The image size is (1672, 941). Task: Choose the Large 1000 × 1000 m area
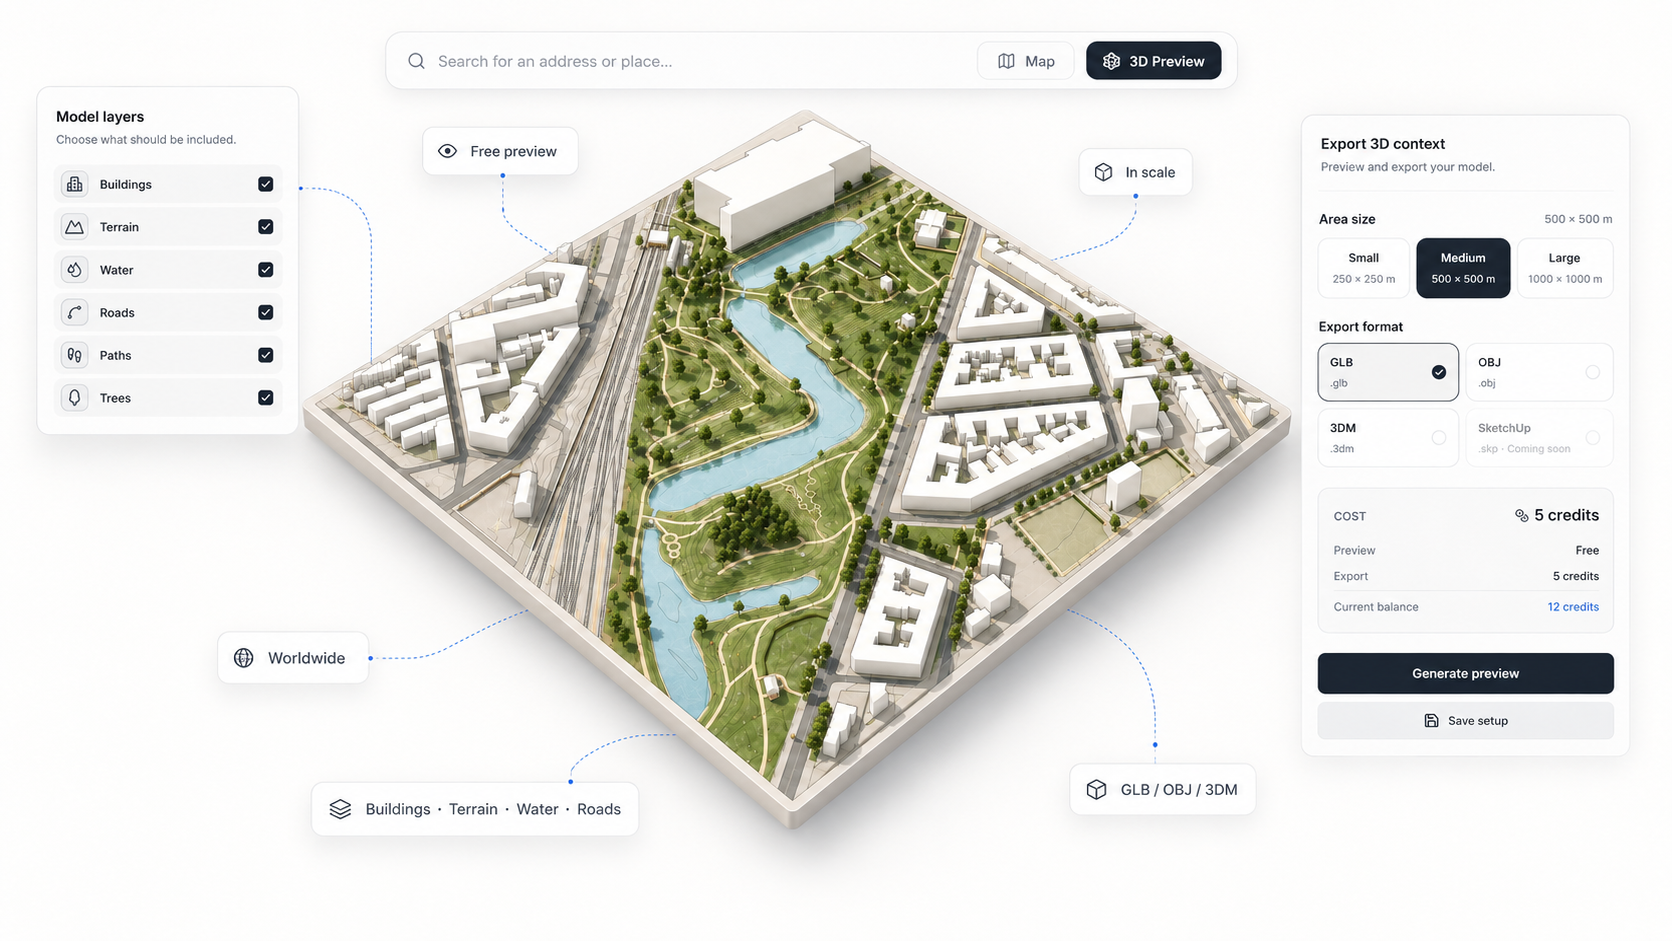pyautogui.click(x=1565, y=268)
